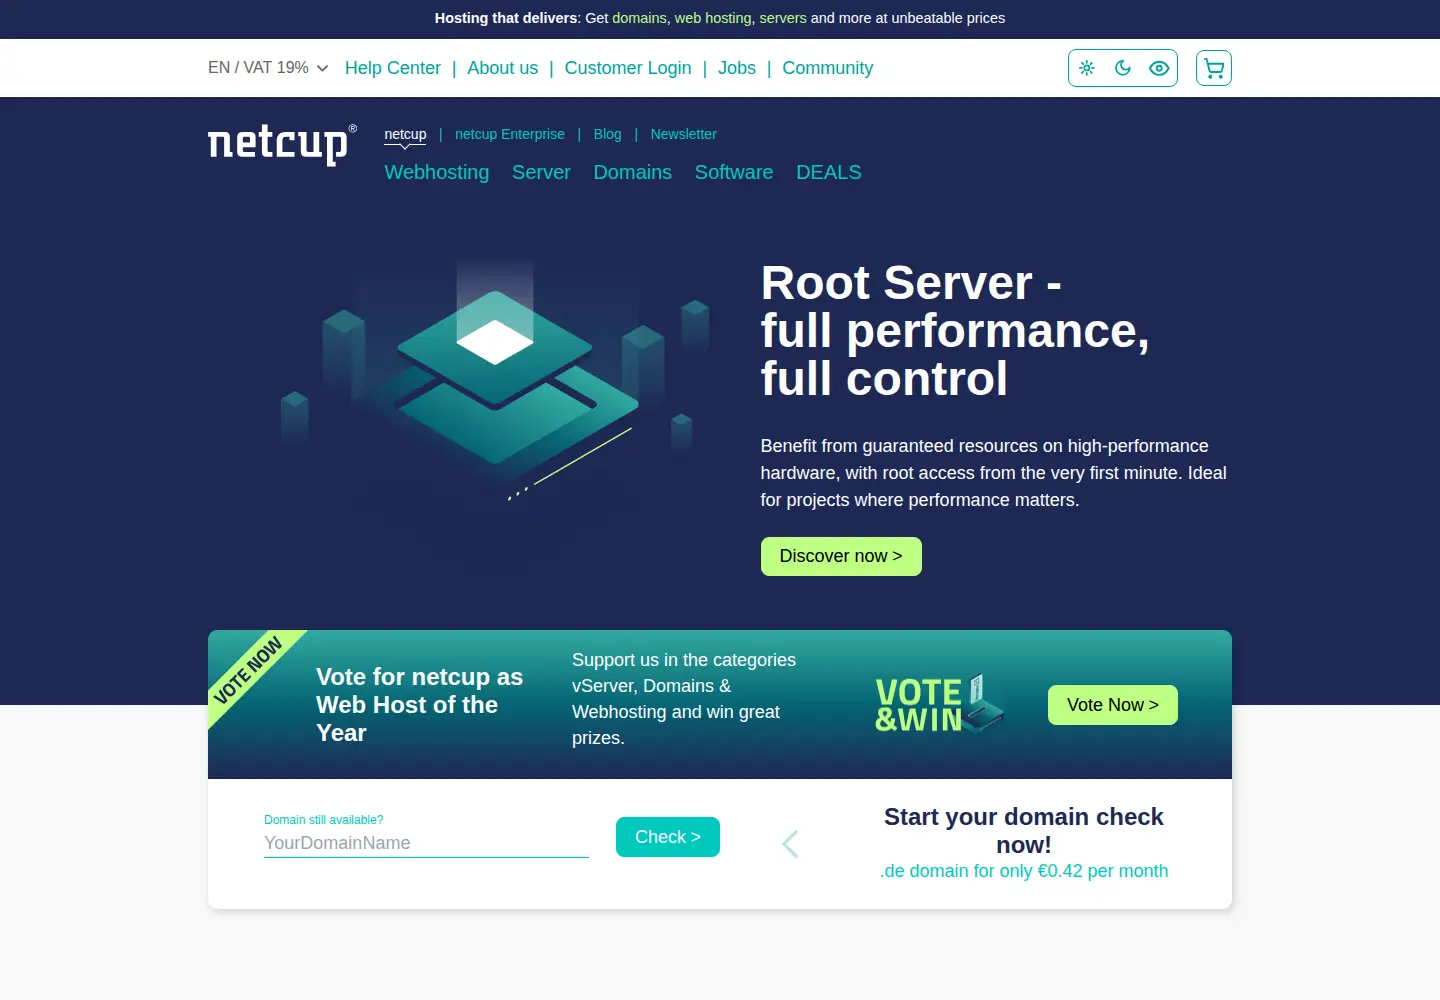The image size is (1440, 1000).
Task: Click 'servers' link in top banner
Action: pyautogui.click(x=783, y=18)
